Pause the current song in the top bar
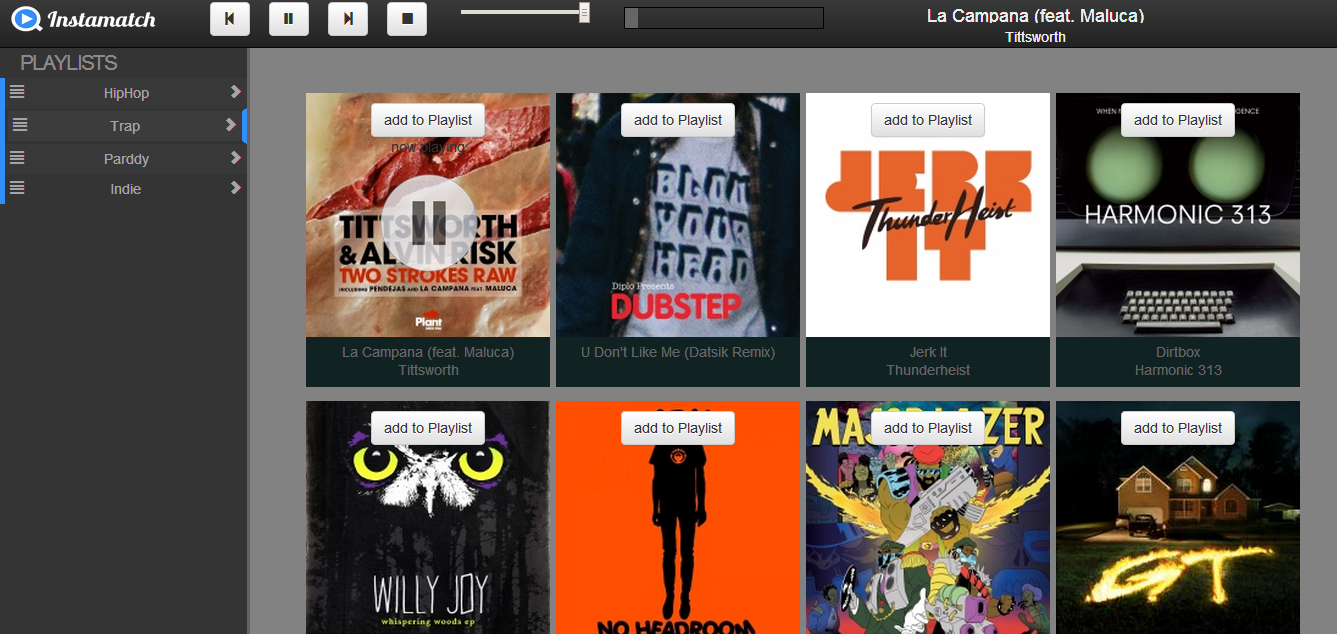Viewport: 1337px width, 634px height. tap(289, 19)
